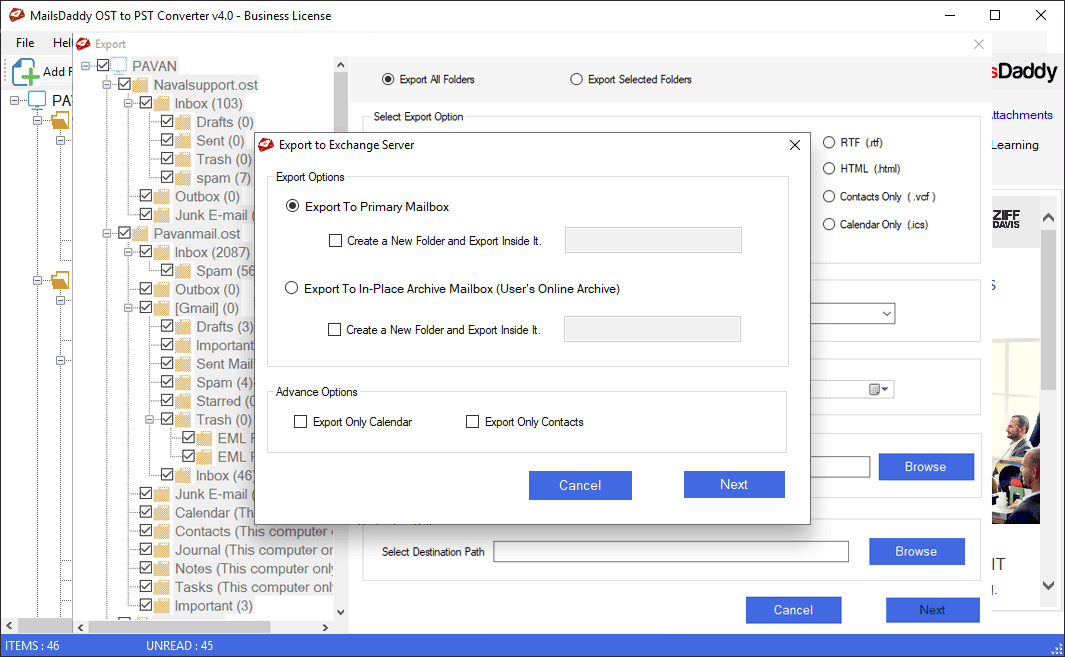Open the File menu
Viewport: 1065px width, 657px height.
[25, 43]
